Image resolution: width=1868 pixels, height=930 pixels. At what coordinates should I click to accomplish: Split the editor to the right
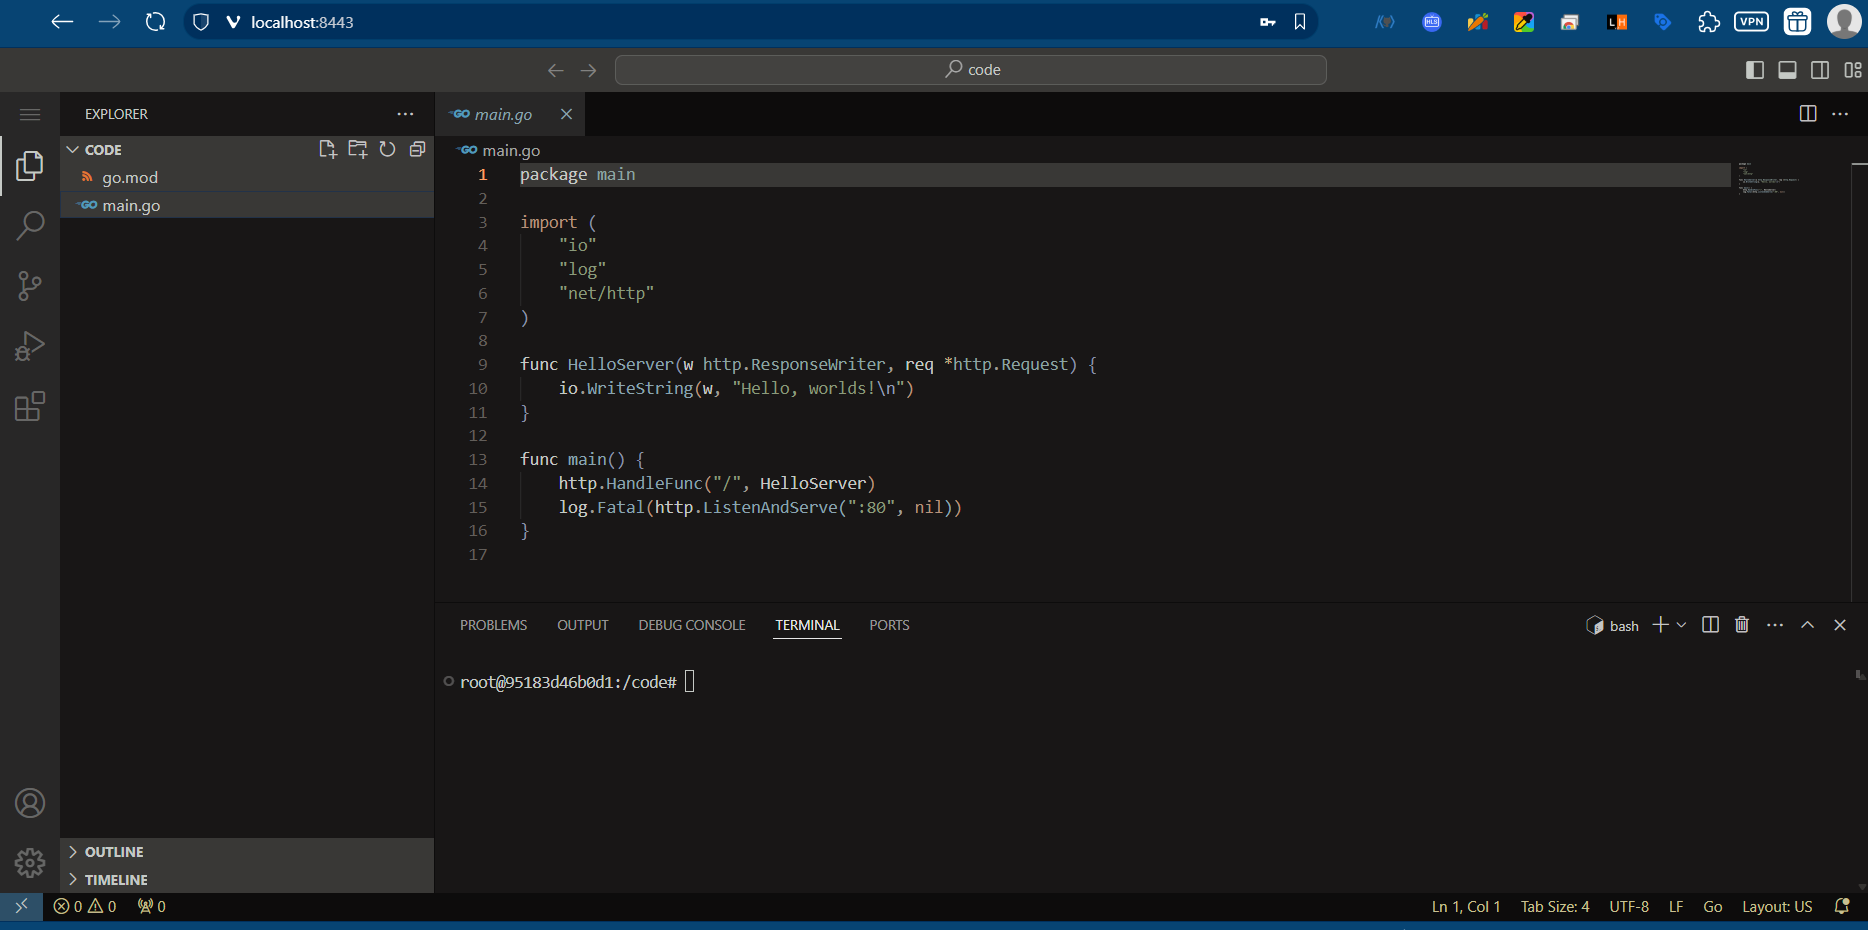pos(1807,114)
